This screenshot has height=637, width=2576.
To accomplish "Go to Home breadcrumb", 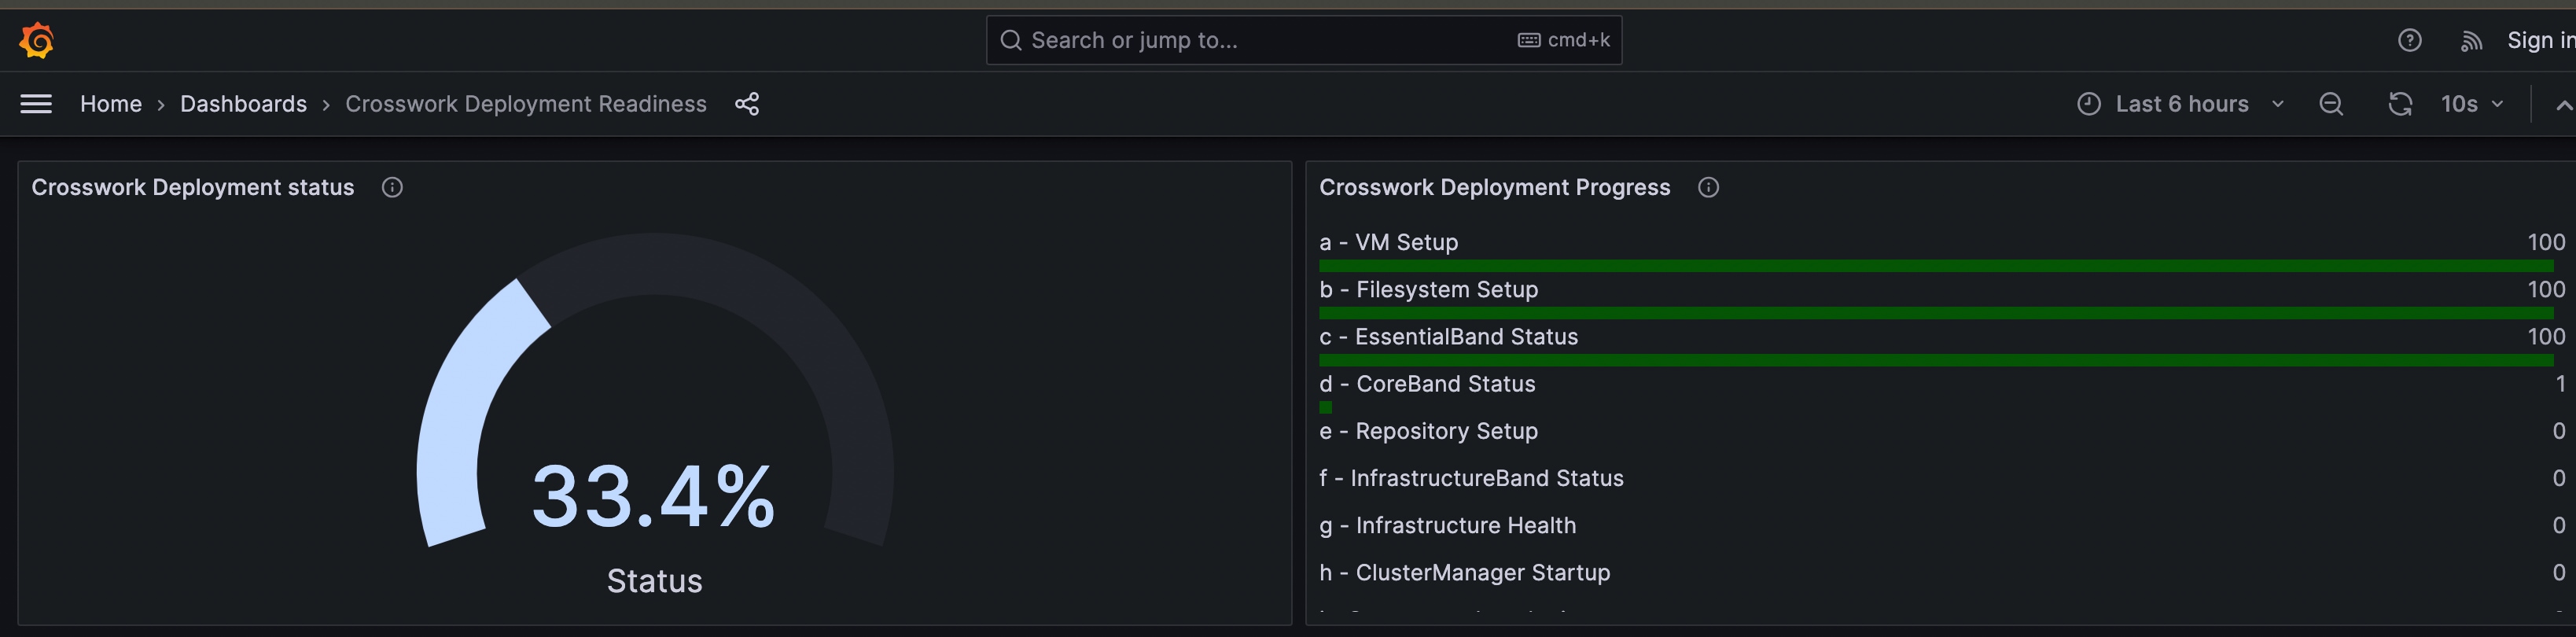I will click(x=110, y=104).
